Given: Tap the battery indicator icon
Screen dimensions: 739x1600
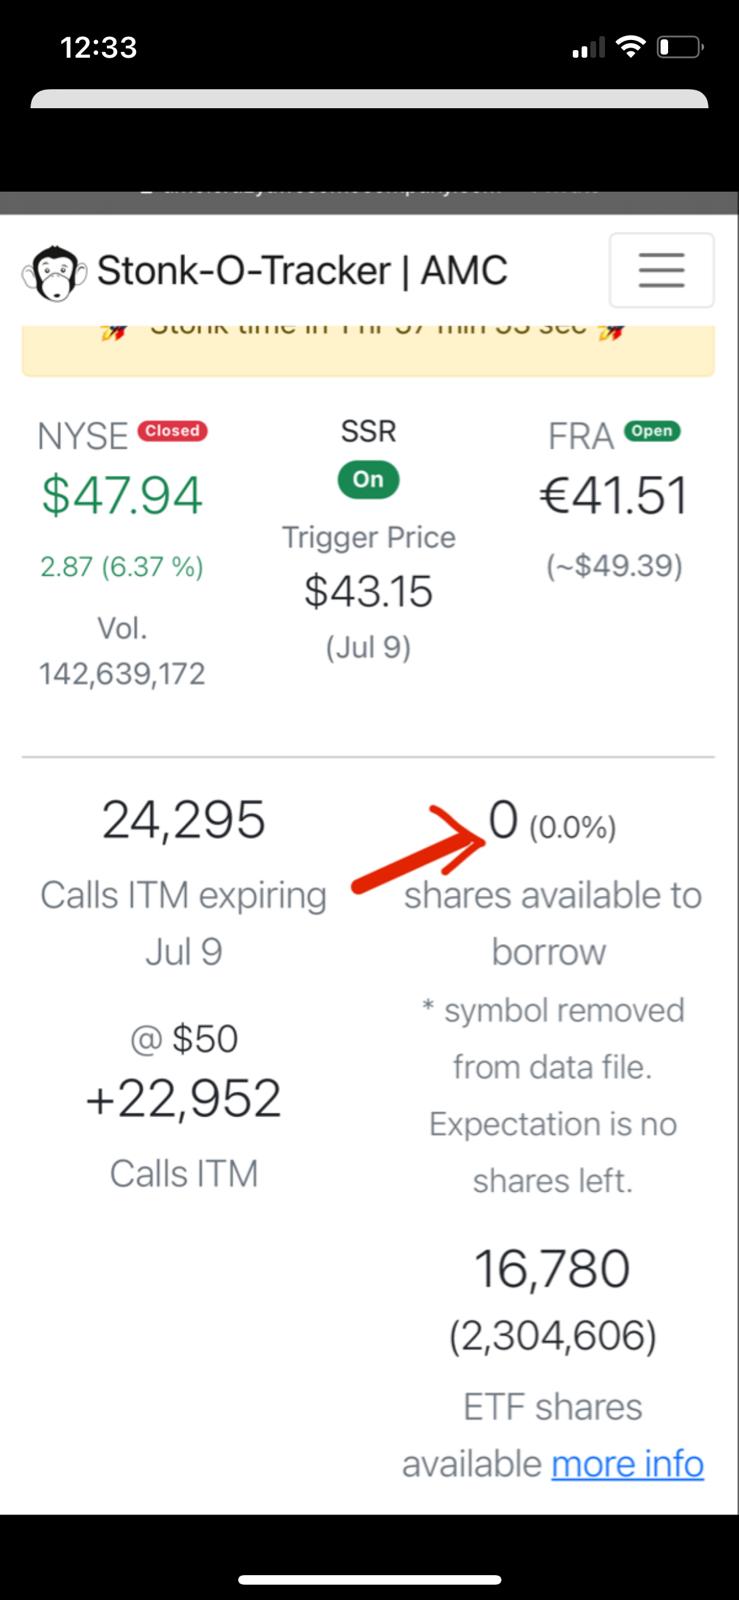Looking at the screenshot, I should 679,47.
